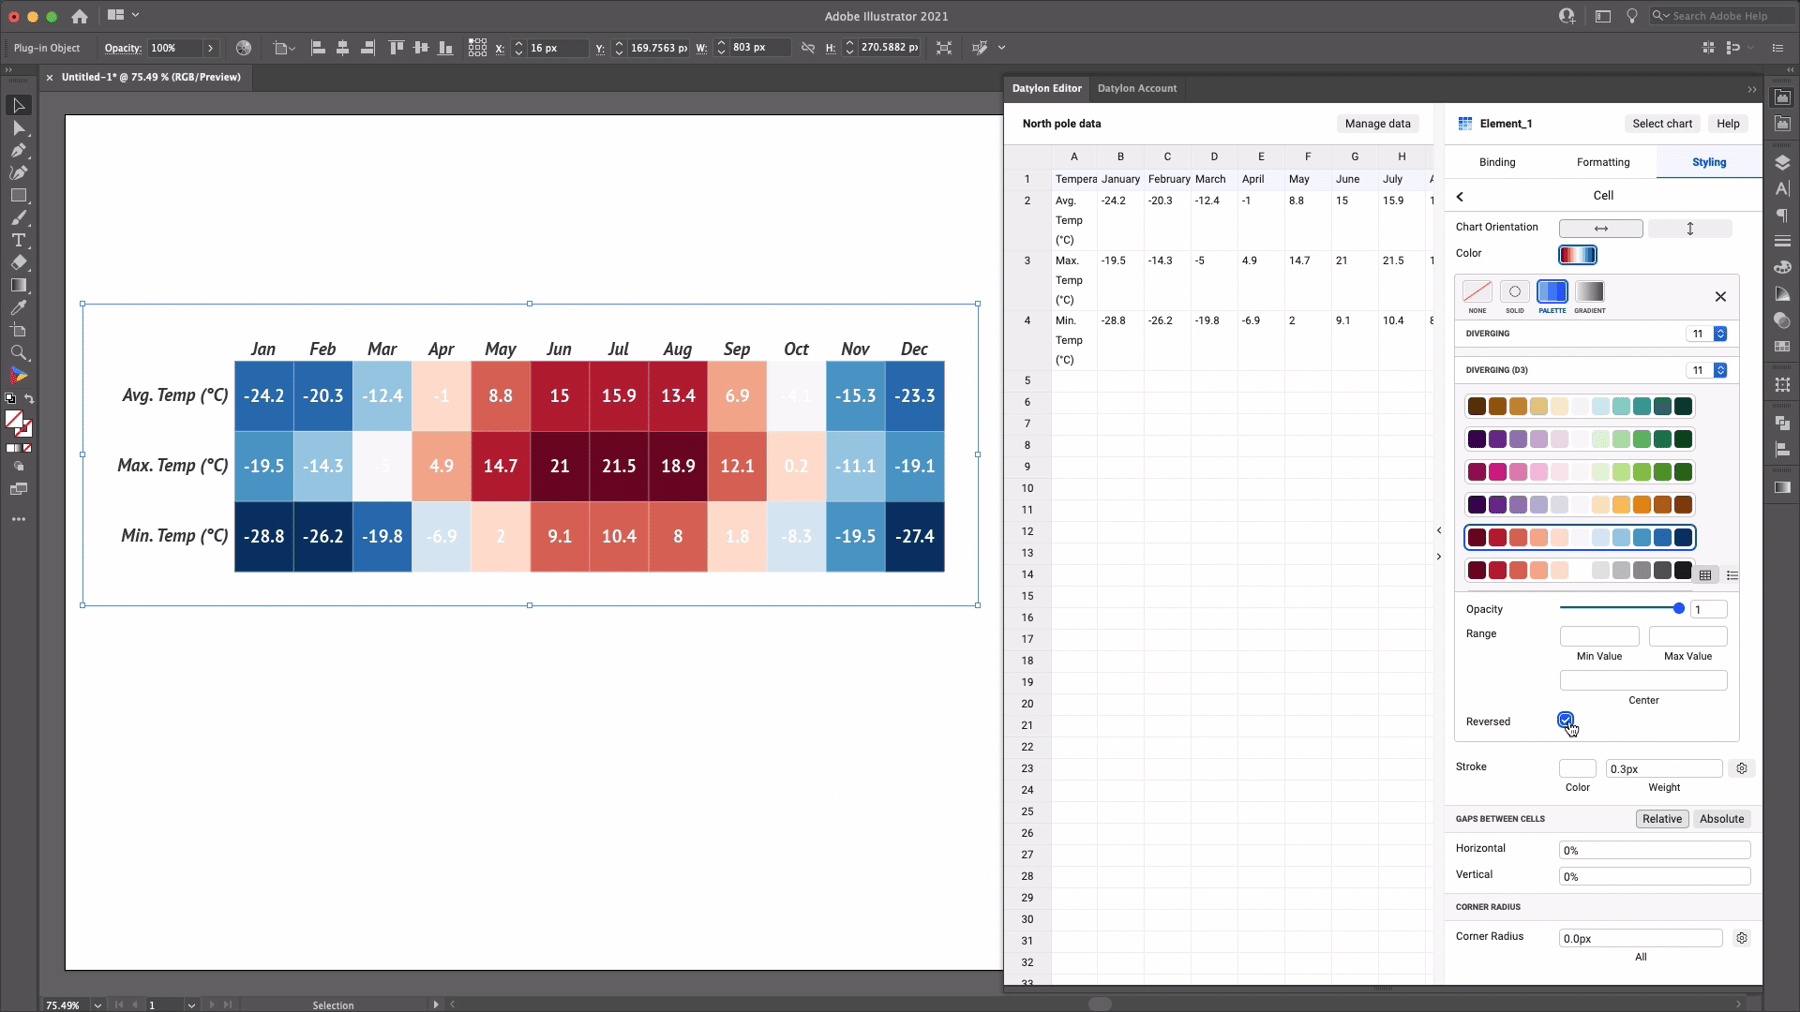
Task: Open Stroke weight settings gear
Action: (1741, 768)
